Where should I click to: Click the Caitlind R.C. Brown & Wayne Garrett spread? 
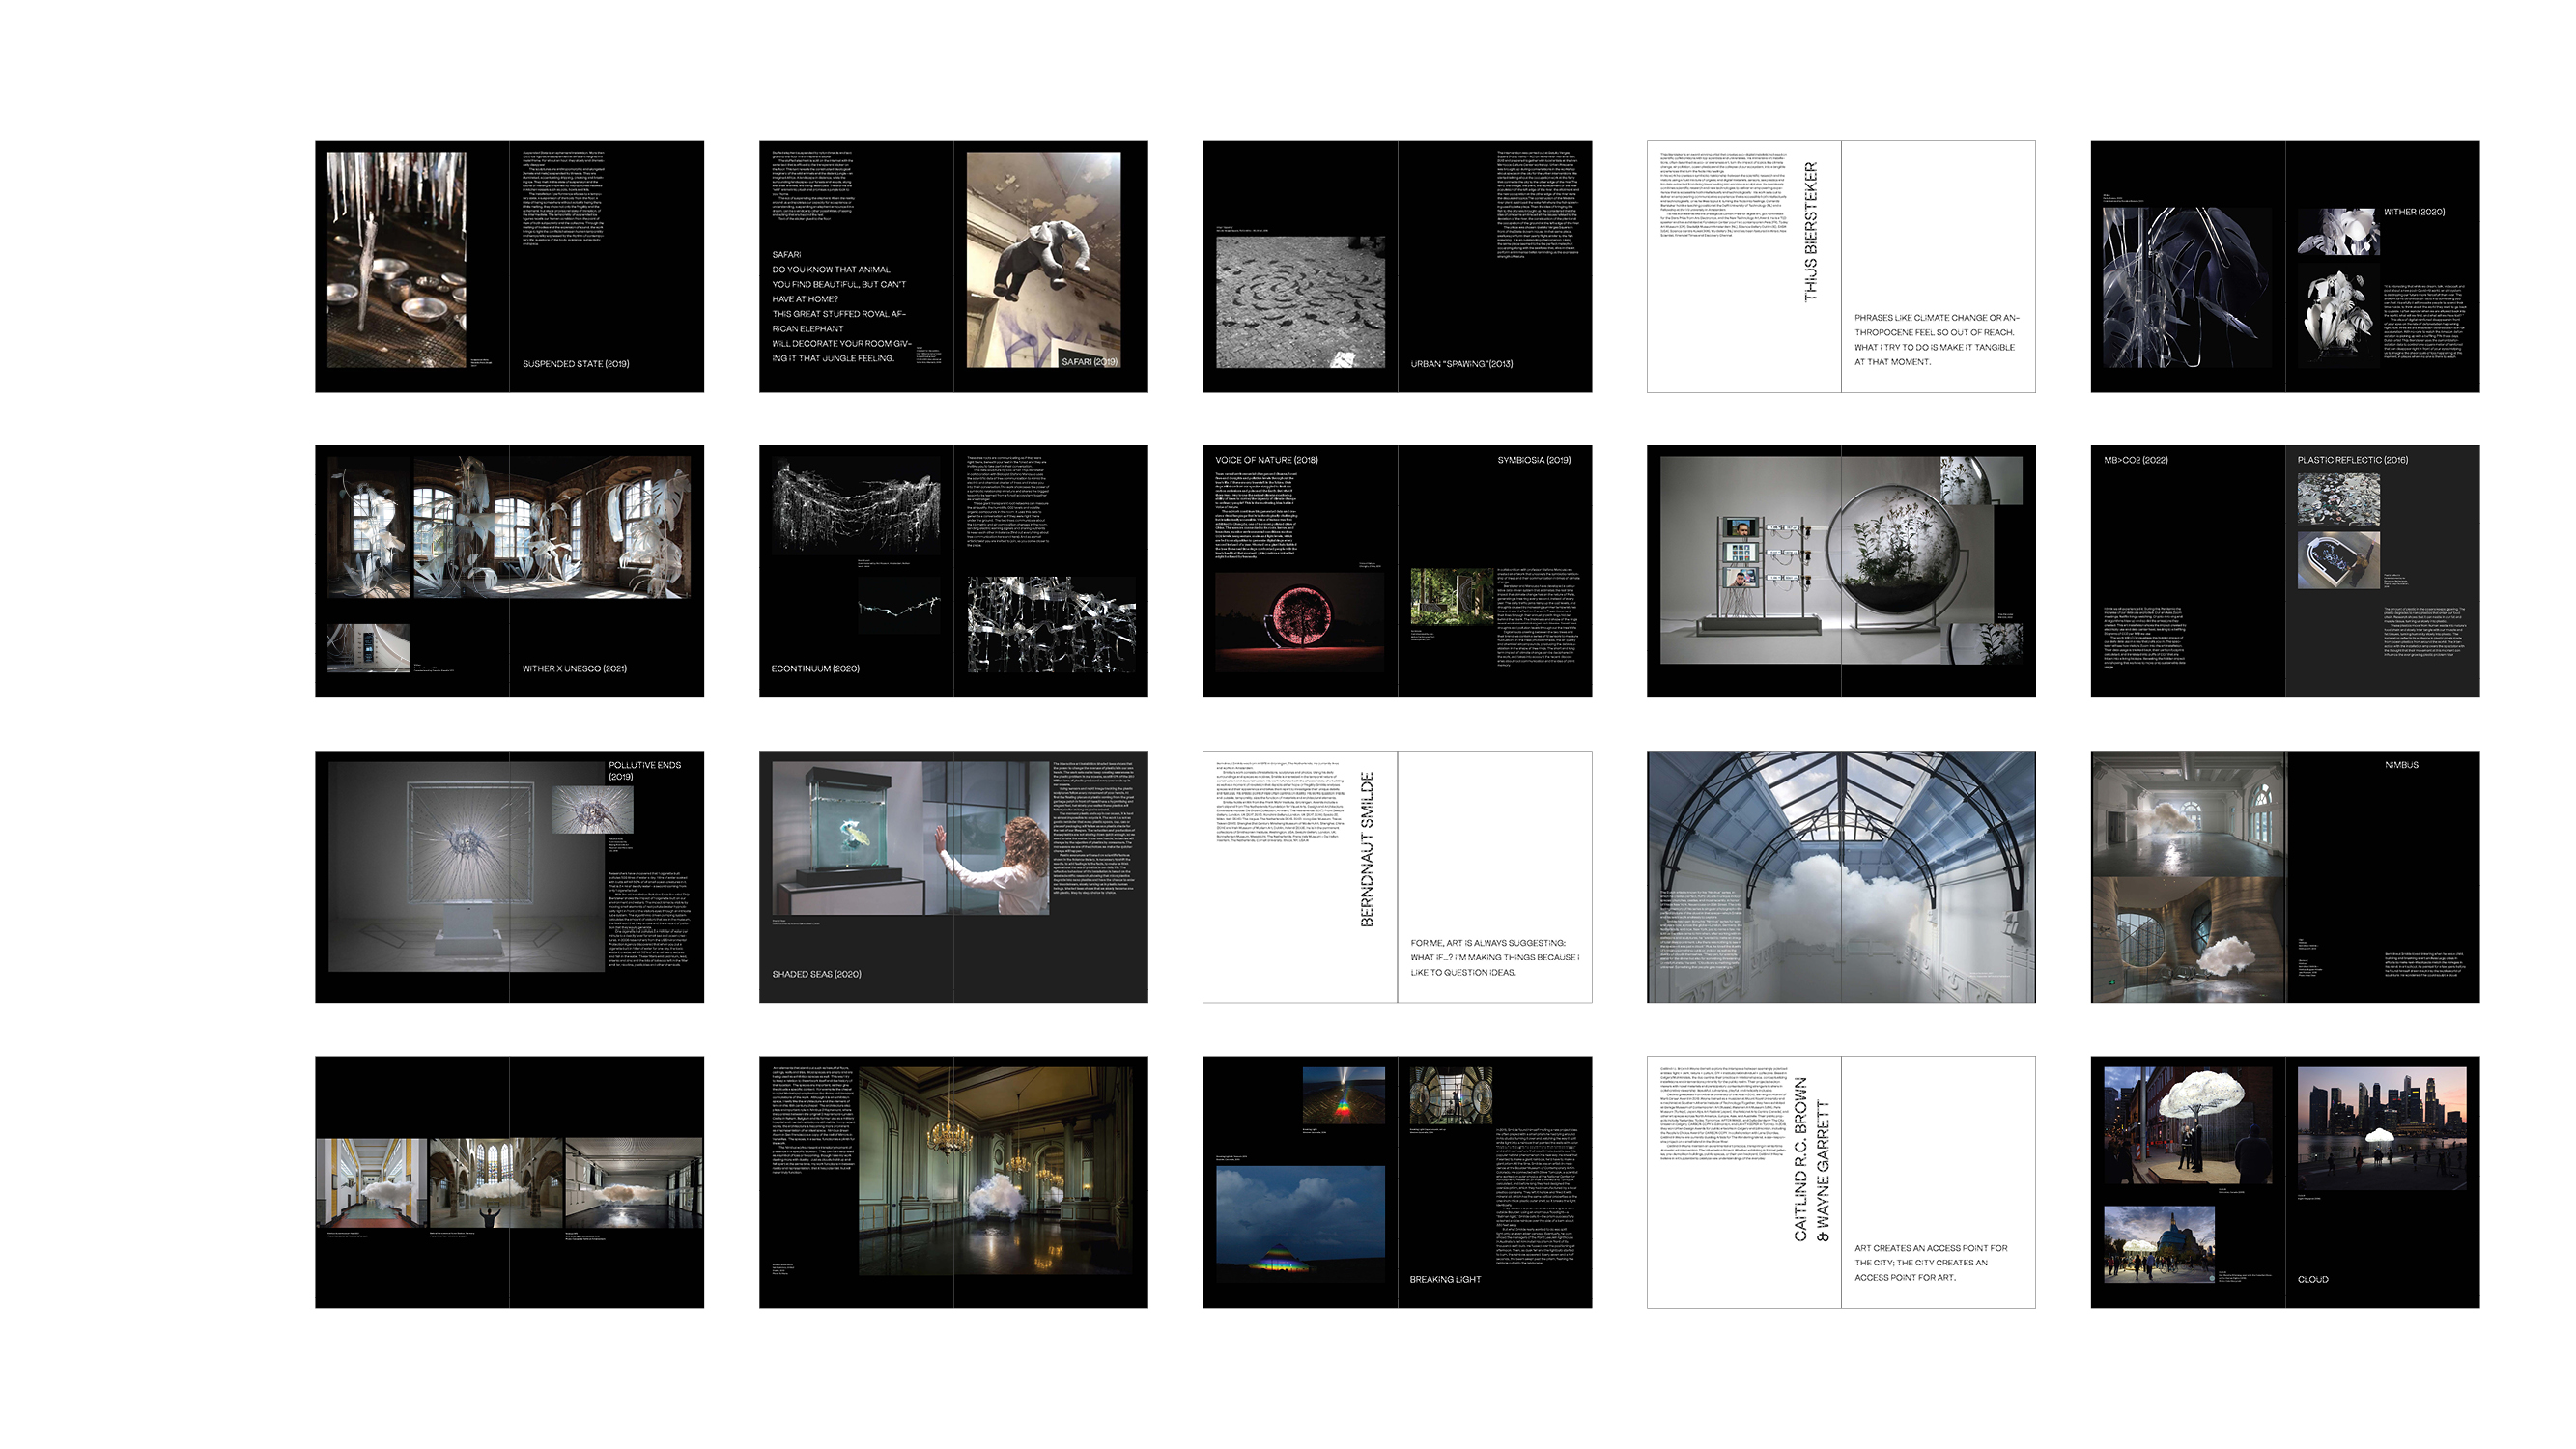click(x=1841, y=1181)
